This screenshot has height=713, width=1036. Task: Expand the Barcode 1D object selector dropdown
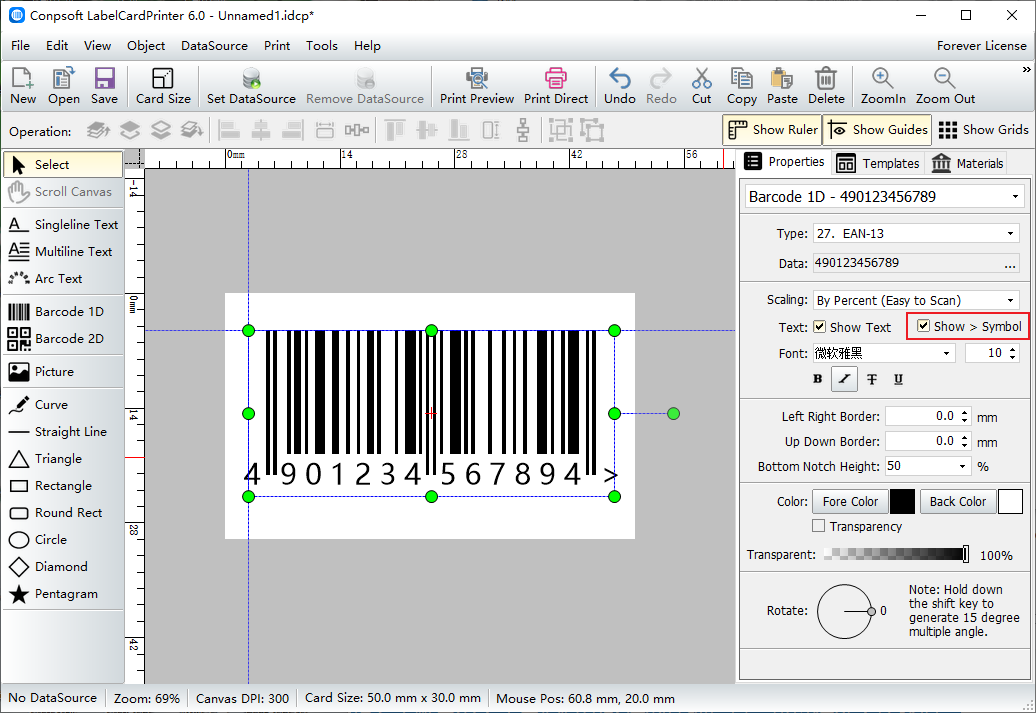[x=1015, y=197]
